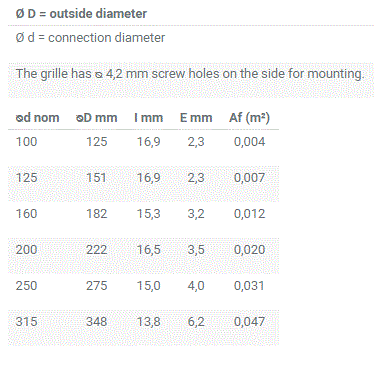Click the 'ød nom' column header
The width and height of the screenshot is (392, 371).
coord(37,117)
